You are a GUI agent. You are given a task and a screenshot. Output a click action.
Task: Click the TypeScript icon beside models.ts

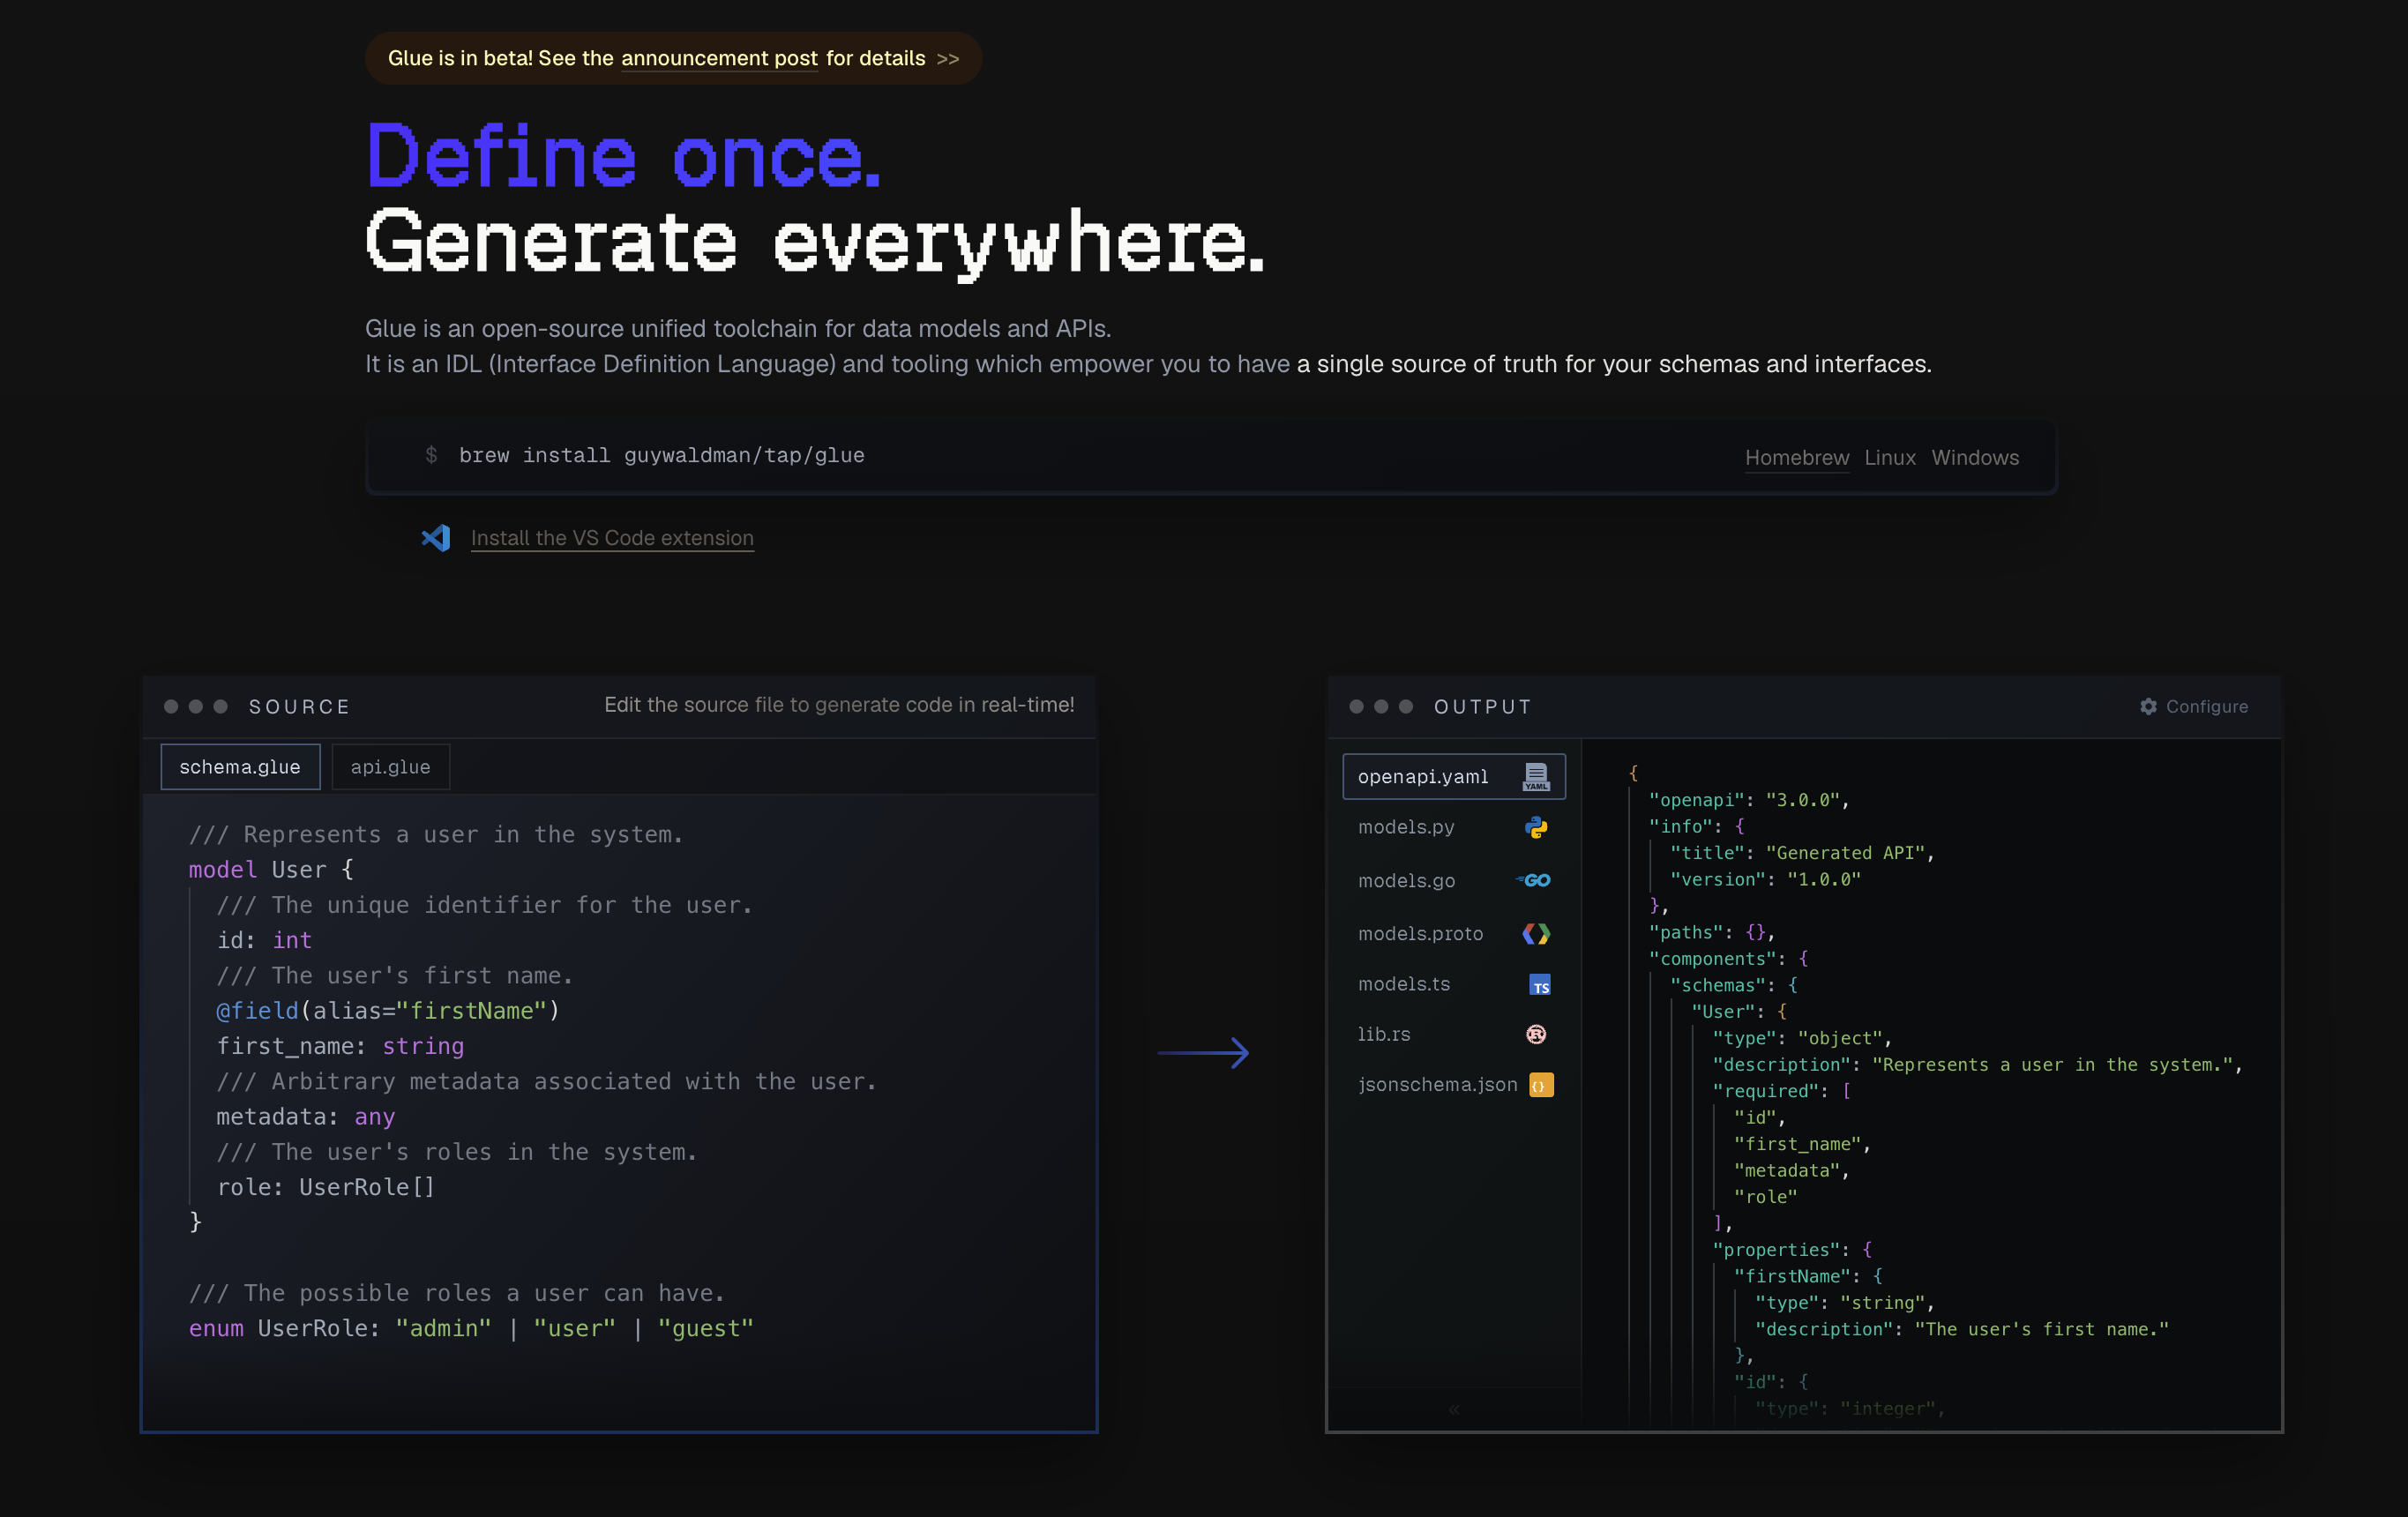pyautogui.click(x=1540, y=985)
